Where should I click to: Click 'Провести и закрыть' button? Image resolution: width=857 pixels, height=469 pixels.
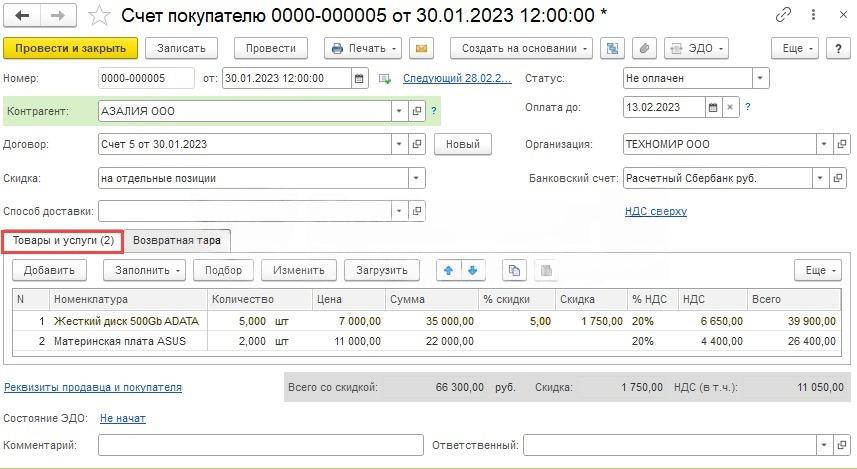click(x=71, y=48)
